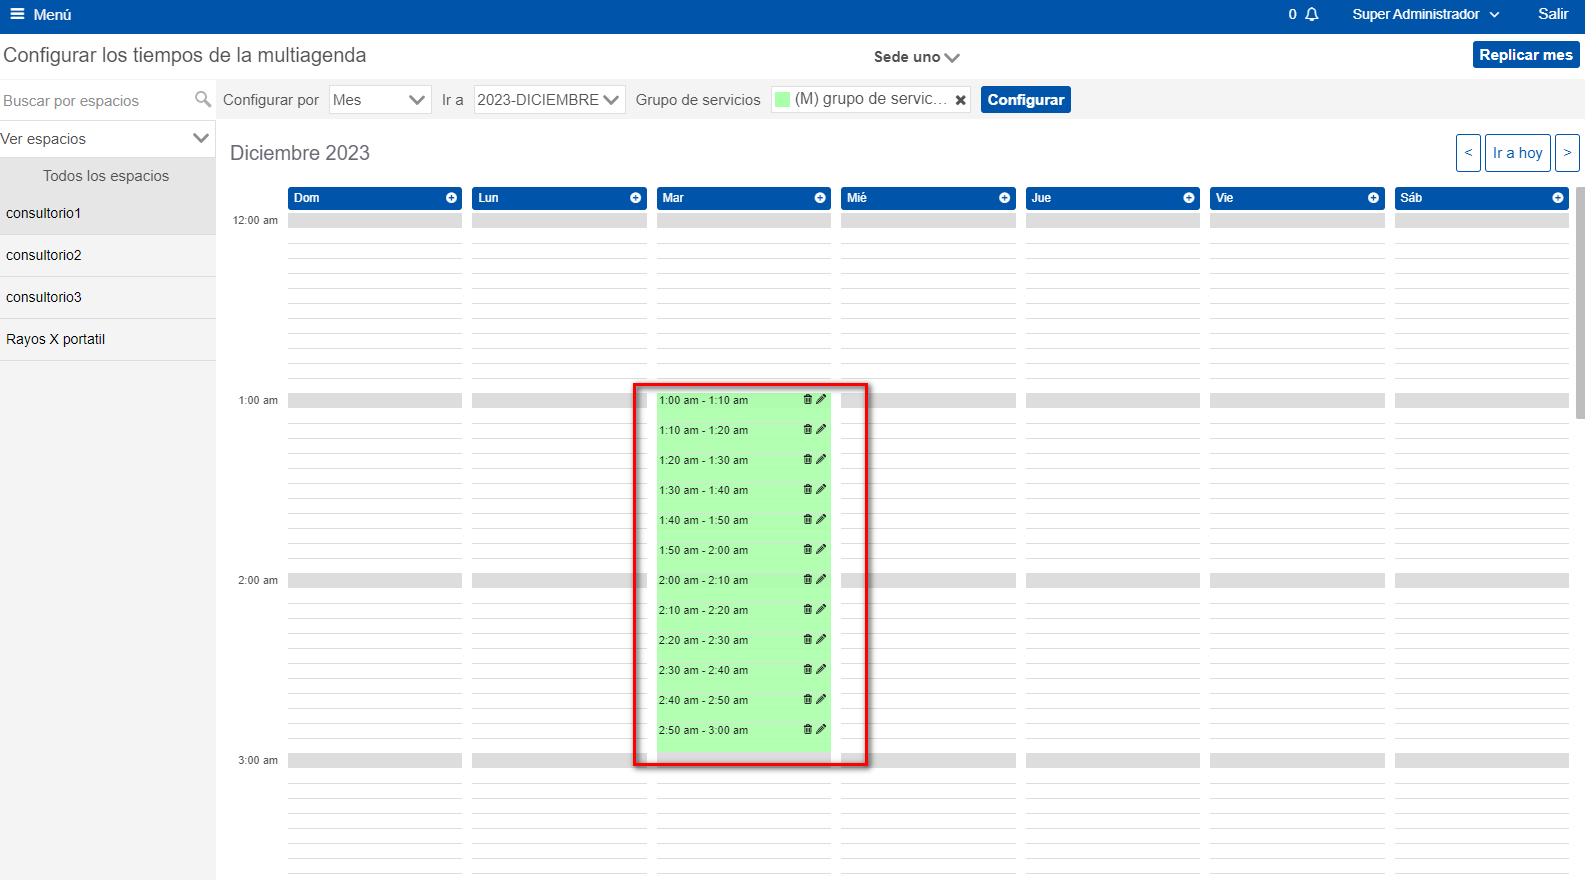
Task: Delete the 1:10 am - 1:20 am slot
Action: coord(808,429)
